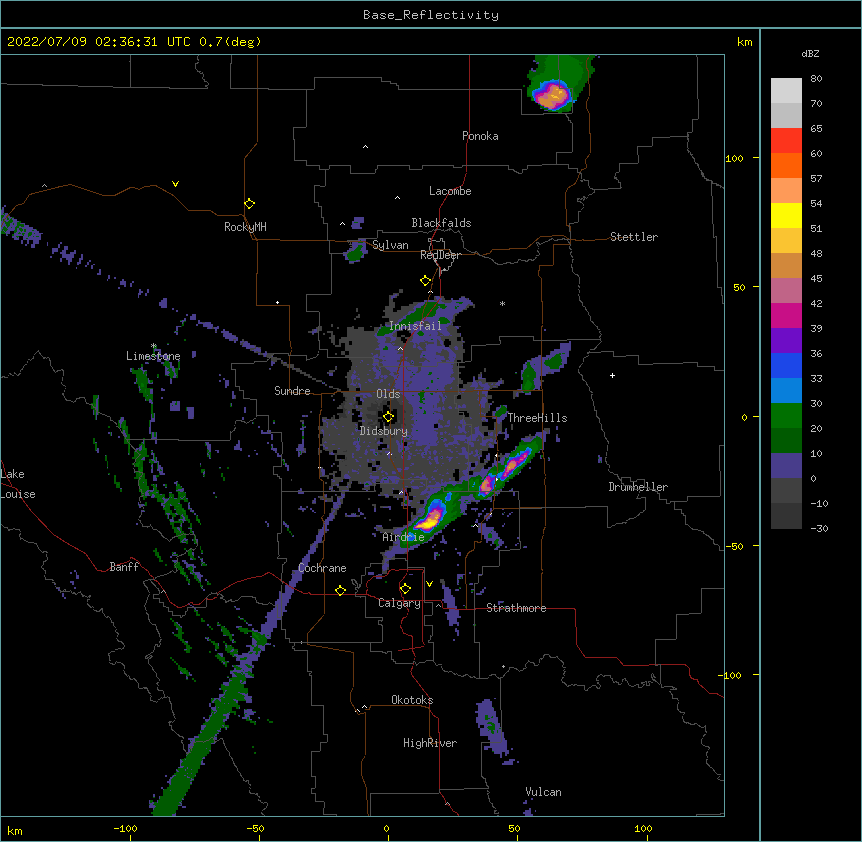Screen dimensions: 862x842
Task: Select the yellow diamond between Olds and Didsbury
Action: click(388, 416)
